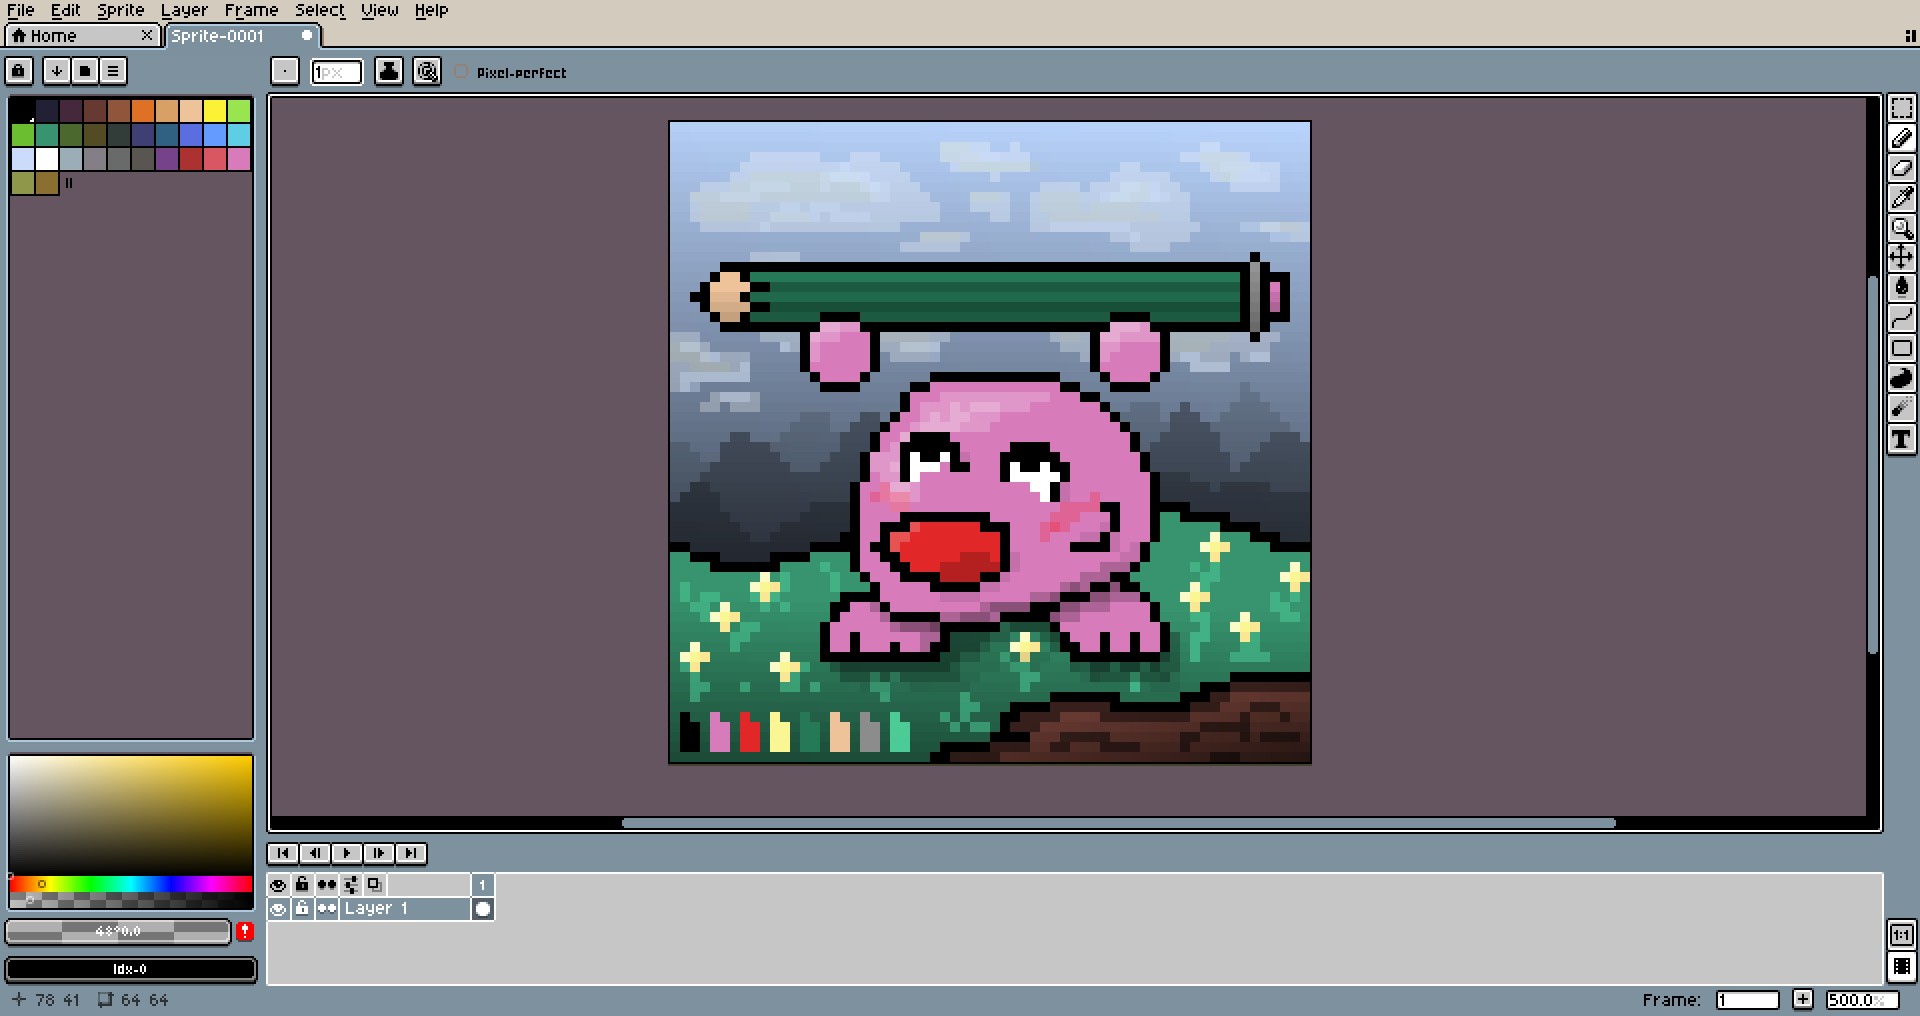Go to the last frame
The width and height of the screenshot is (1920, 1016).
pos(411,853)
